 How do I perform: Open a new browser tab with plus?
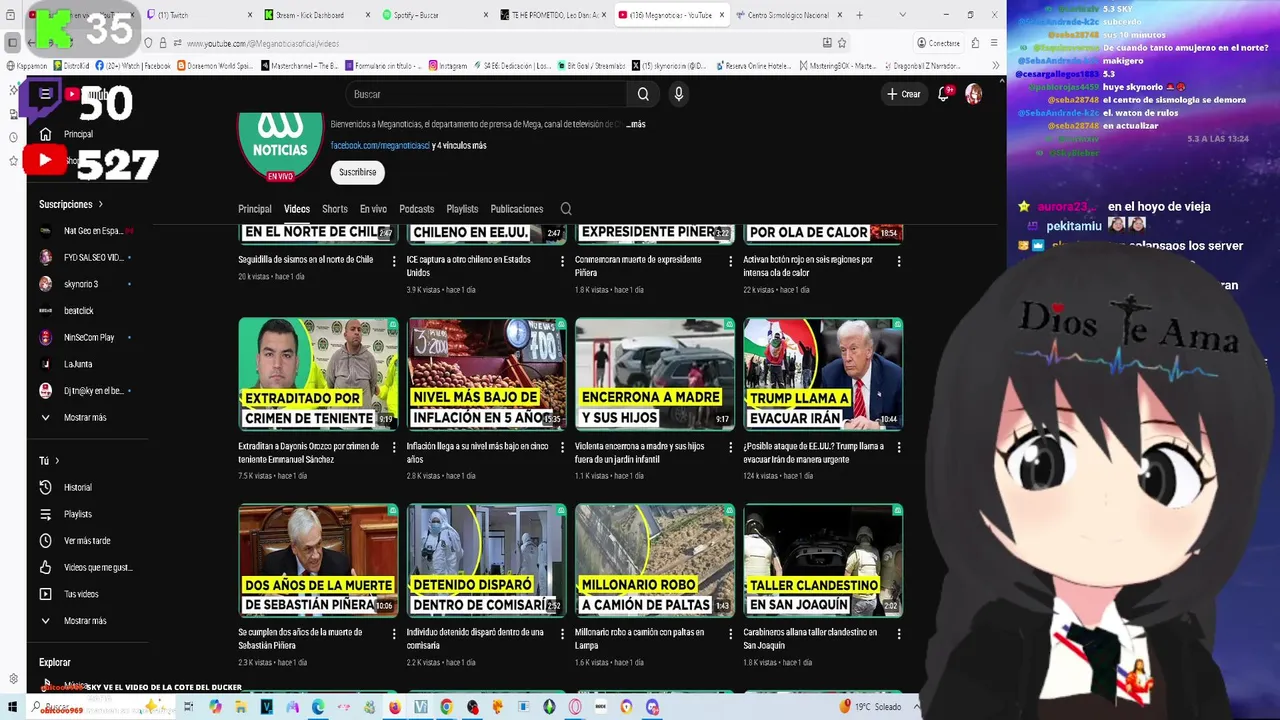coord(859,15)
